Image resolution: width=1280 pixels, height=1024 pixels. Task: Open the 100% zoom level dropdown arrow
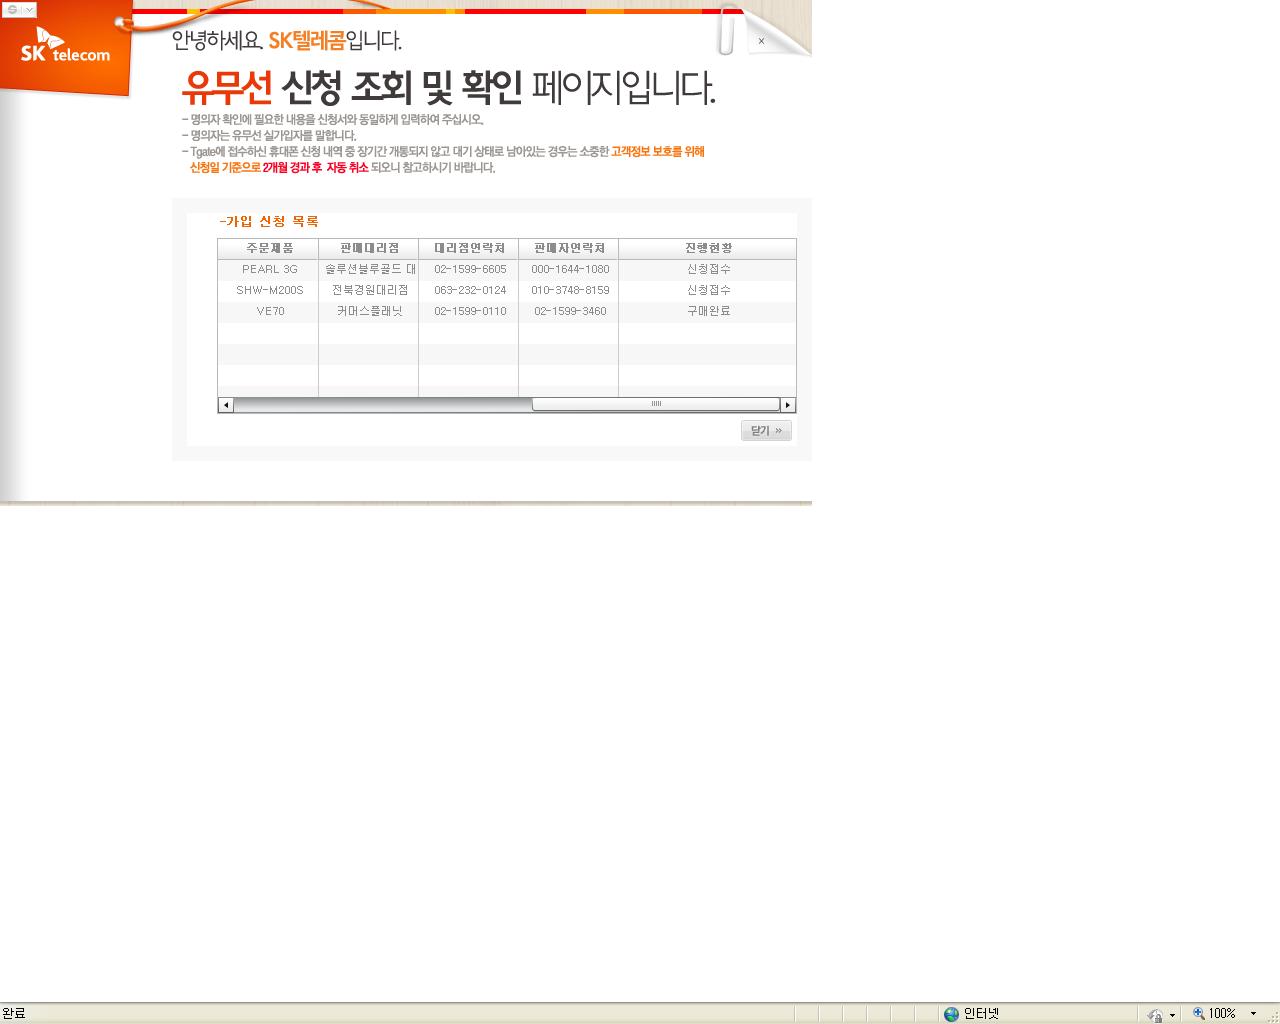click(x=1253, y=1014)
